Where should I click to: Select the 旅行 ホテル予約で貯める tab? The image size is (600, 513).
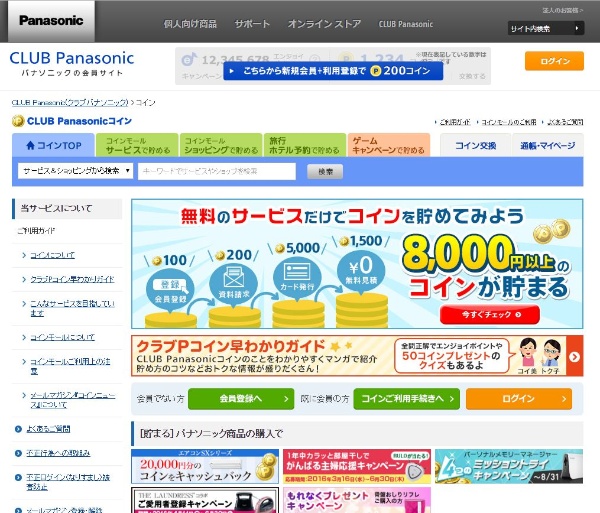[305, 145]
